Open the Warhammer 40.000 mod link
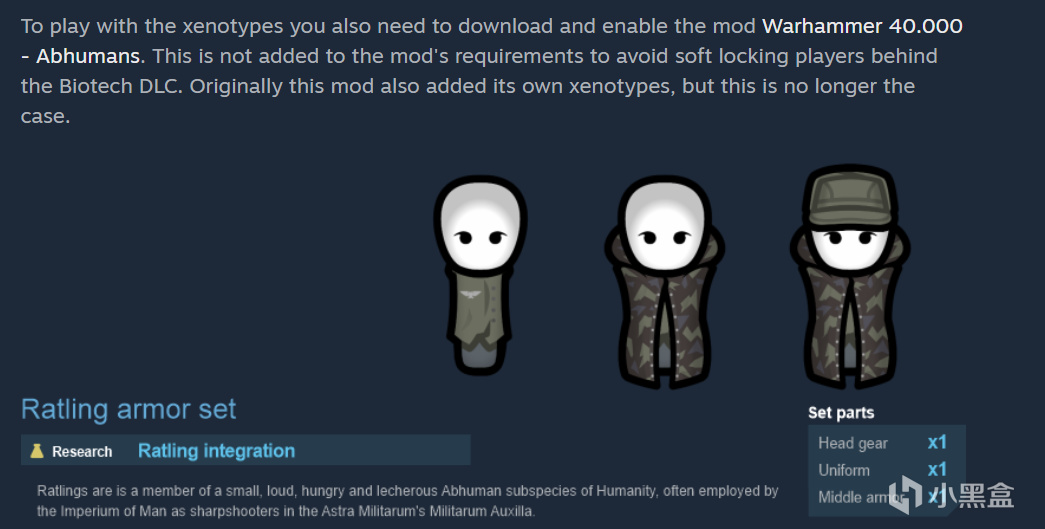The width and height of the screenshot is (1045, 529). click(x=862, y=26)
